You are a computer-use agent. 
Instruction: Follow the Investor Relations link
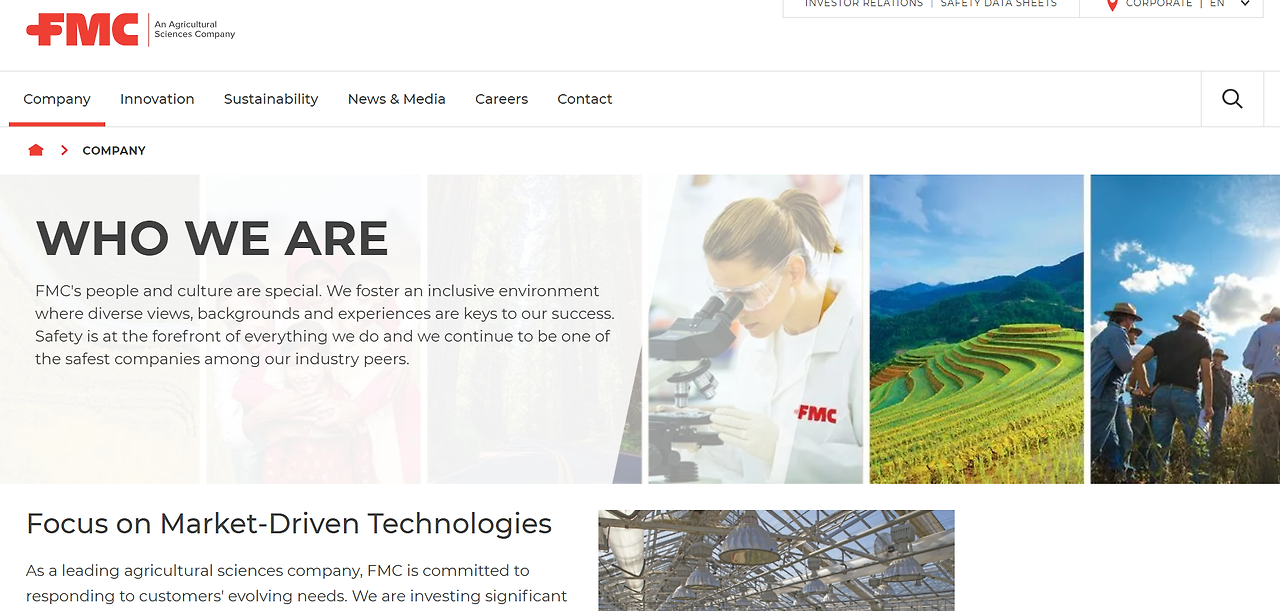coord(864,4)
